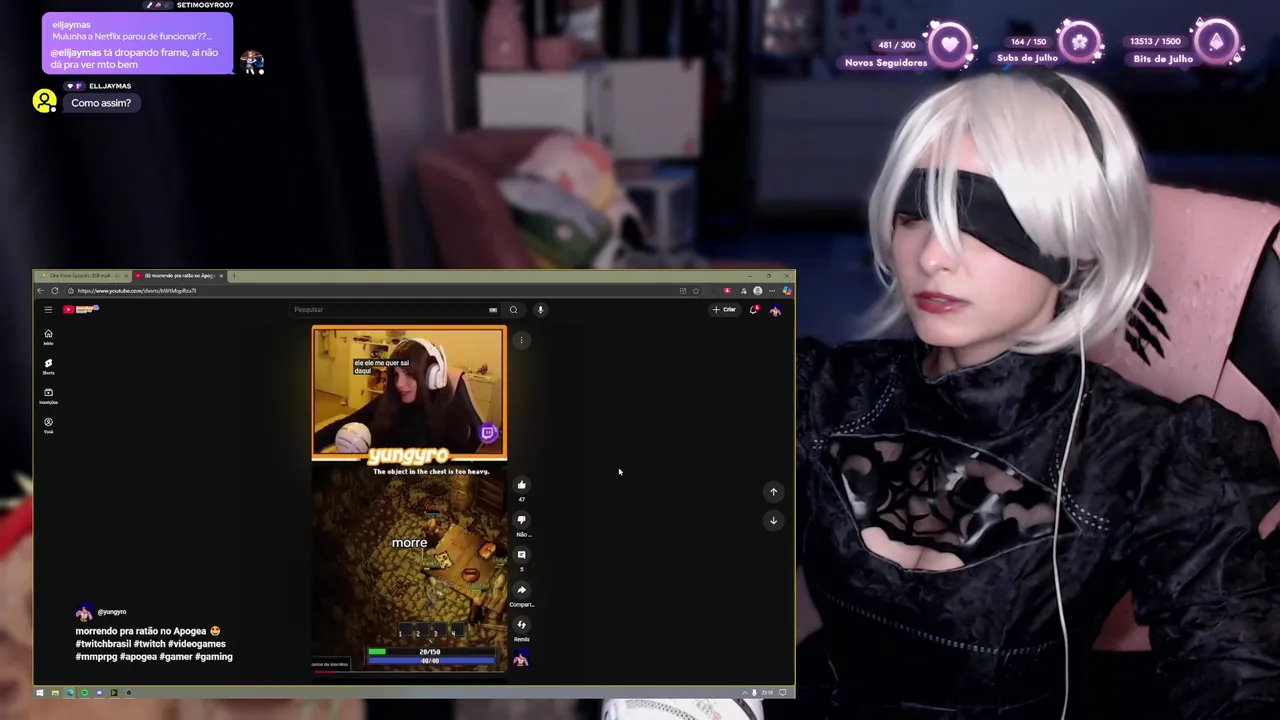Switch to One Piece Episódio browser tab

[82, 275]
